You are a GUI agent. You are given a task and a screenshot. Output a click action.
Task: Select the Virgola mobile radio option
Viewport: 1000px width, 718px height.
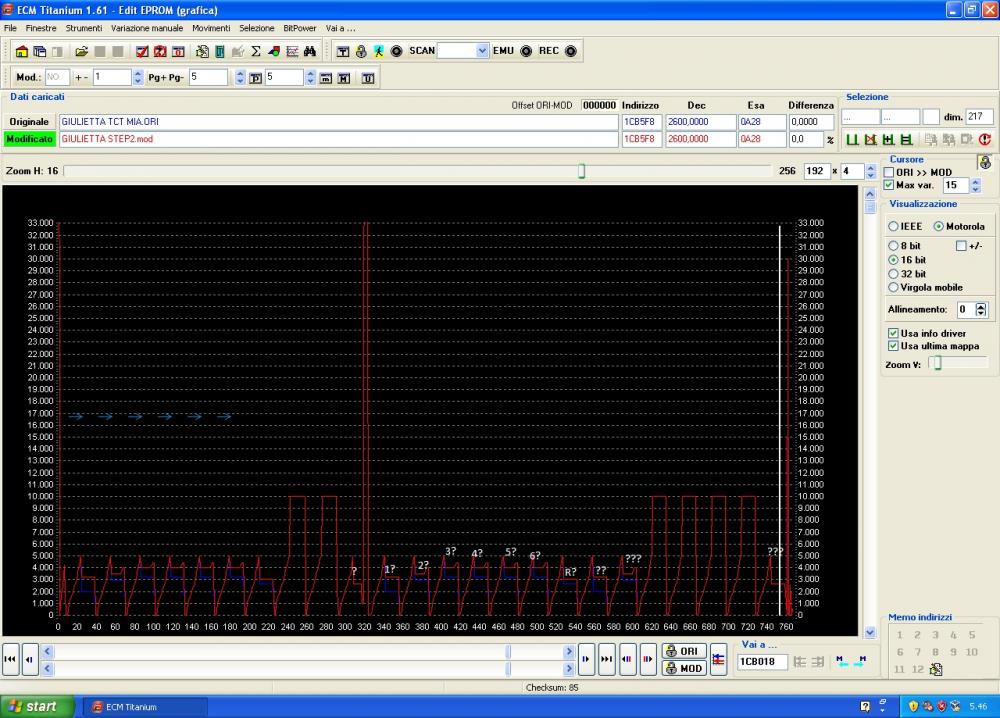point(893,288)
